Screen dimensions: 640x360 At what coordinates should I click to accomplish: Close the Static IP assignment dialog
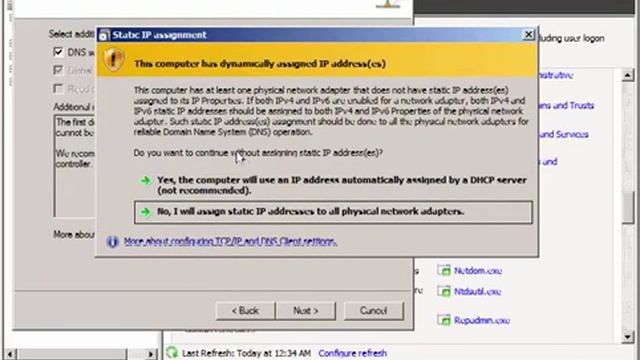[x=528, y=35]
